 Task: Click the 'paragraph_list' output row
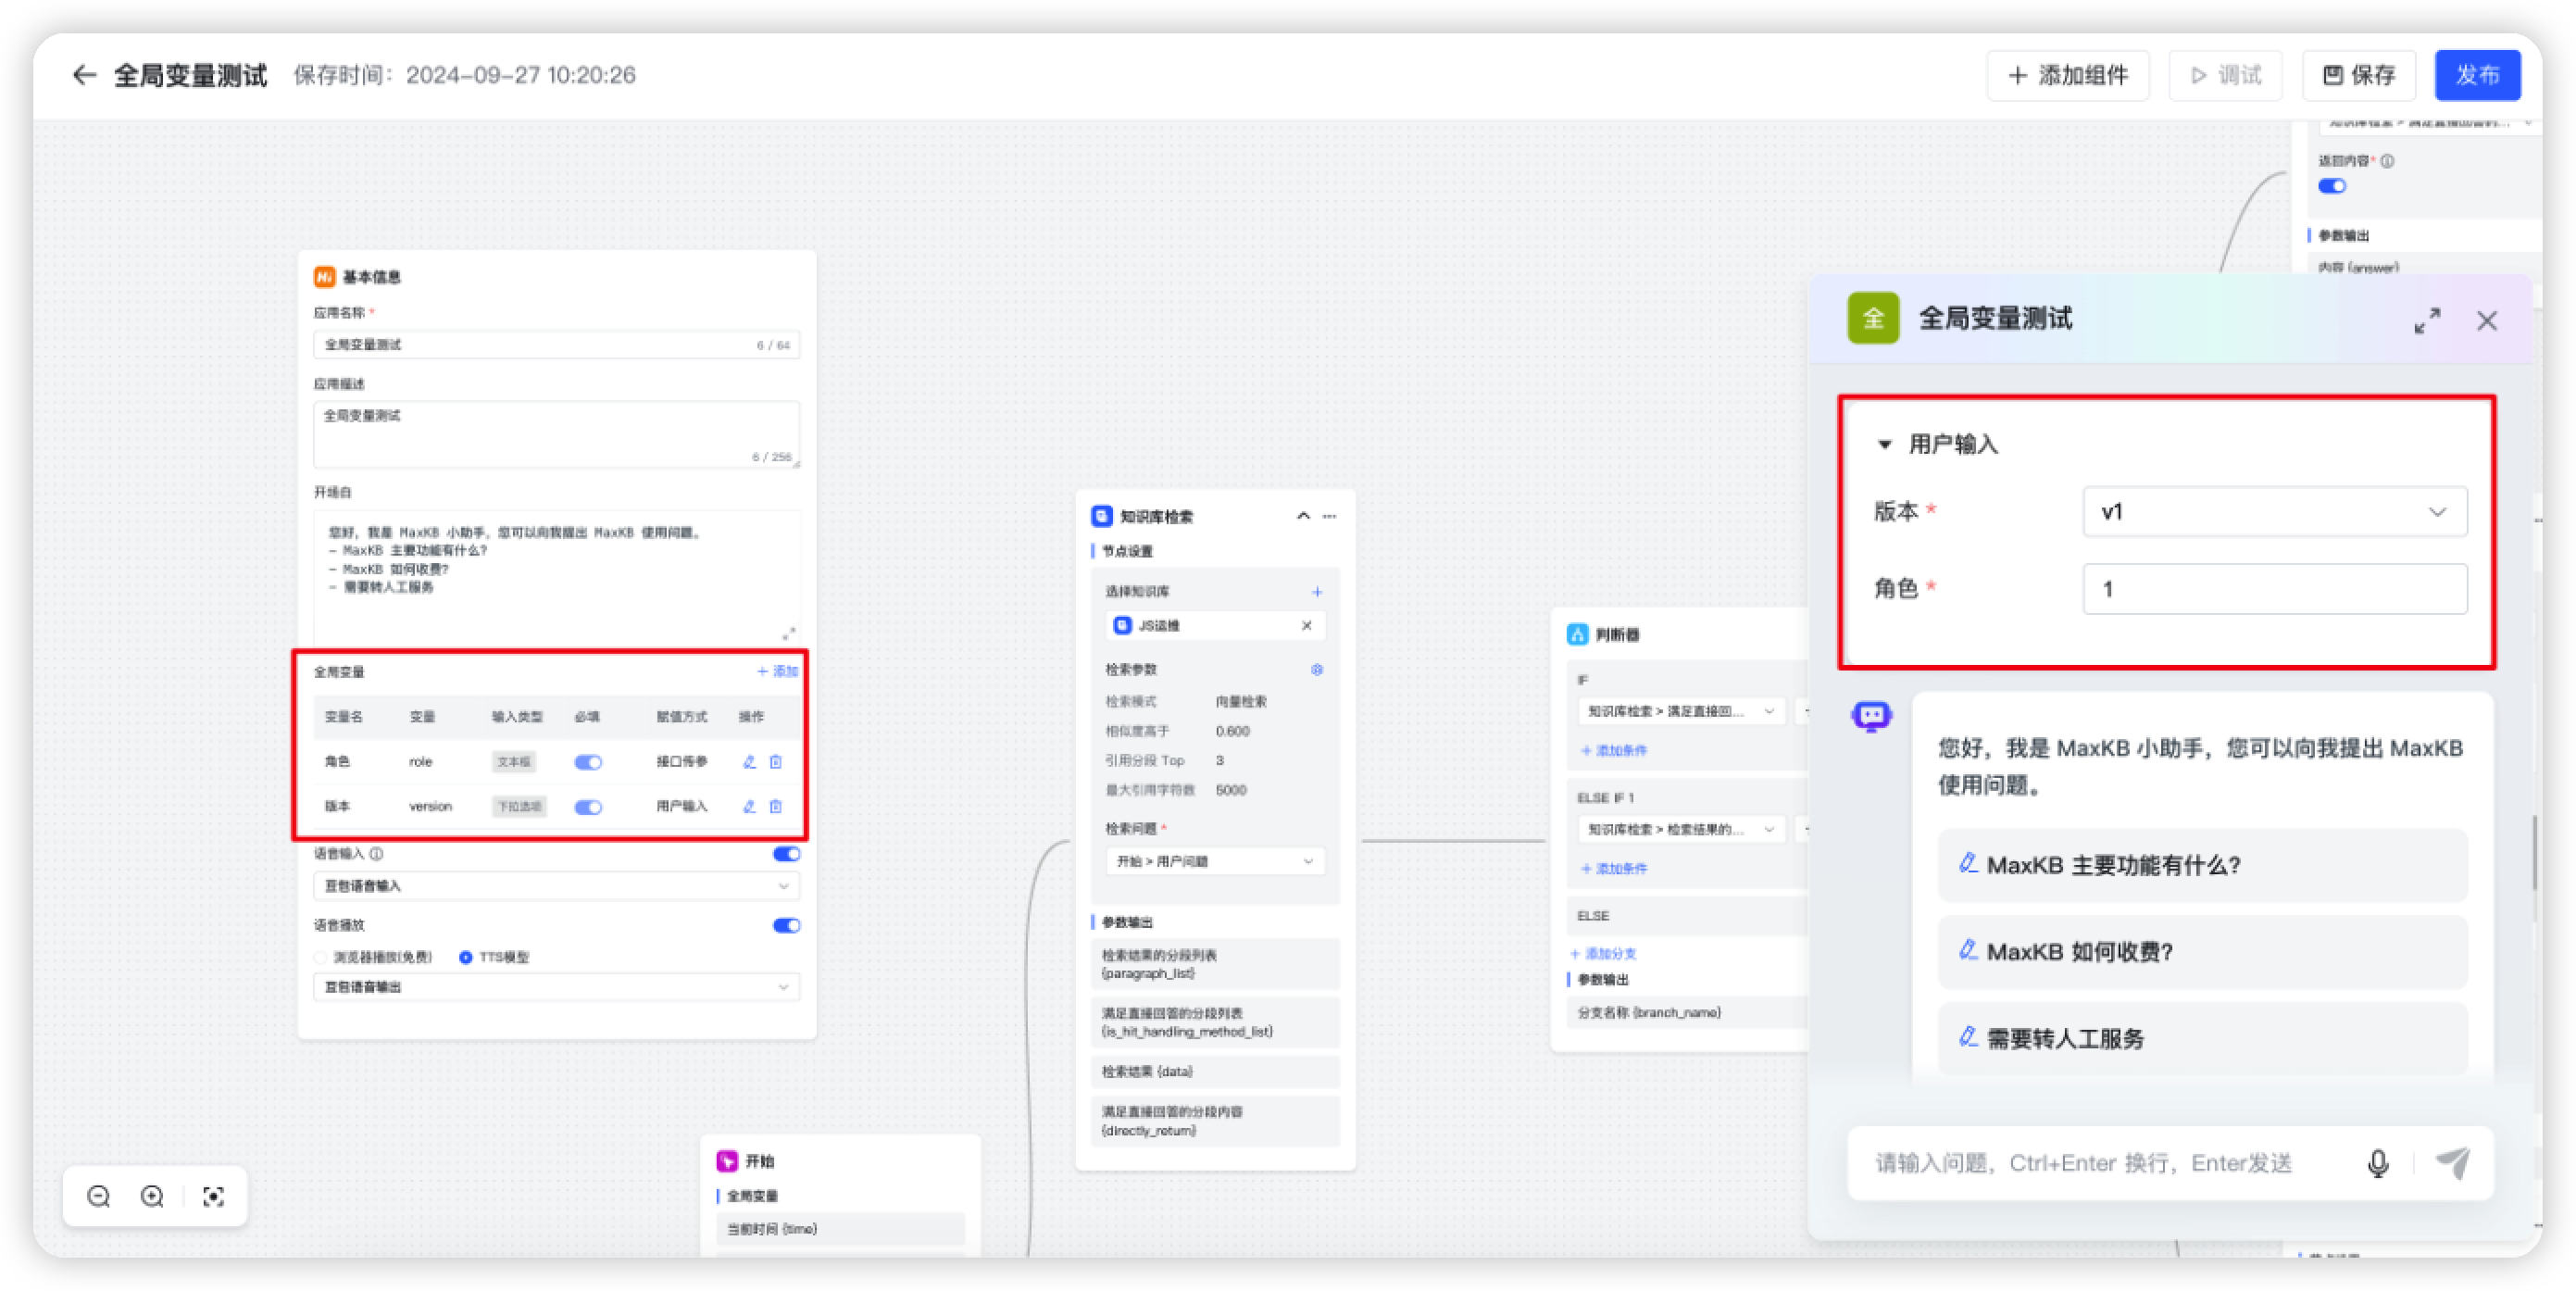[x=1215, y=964]
